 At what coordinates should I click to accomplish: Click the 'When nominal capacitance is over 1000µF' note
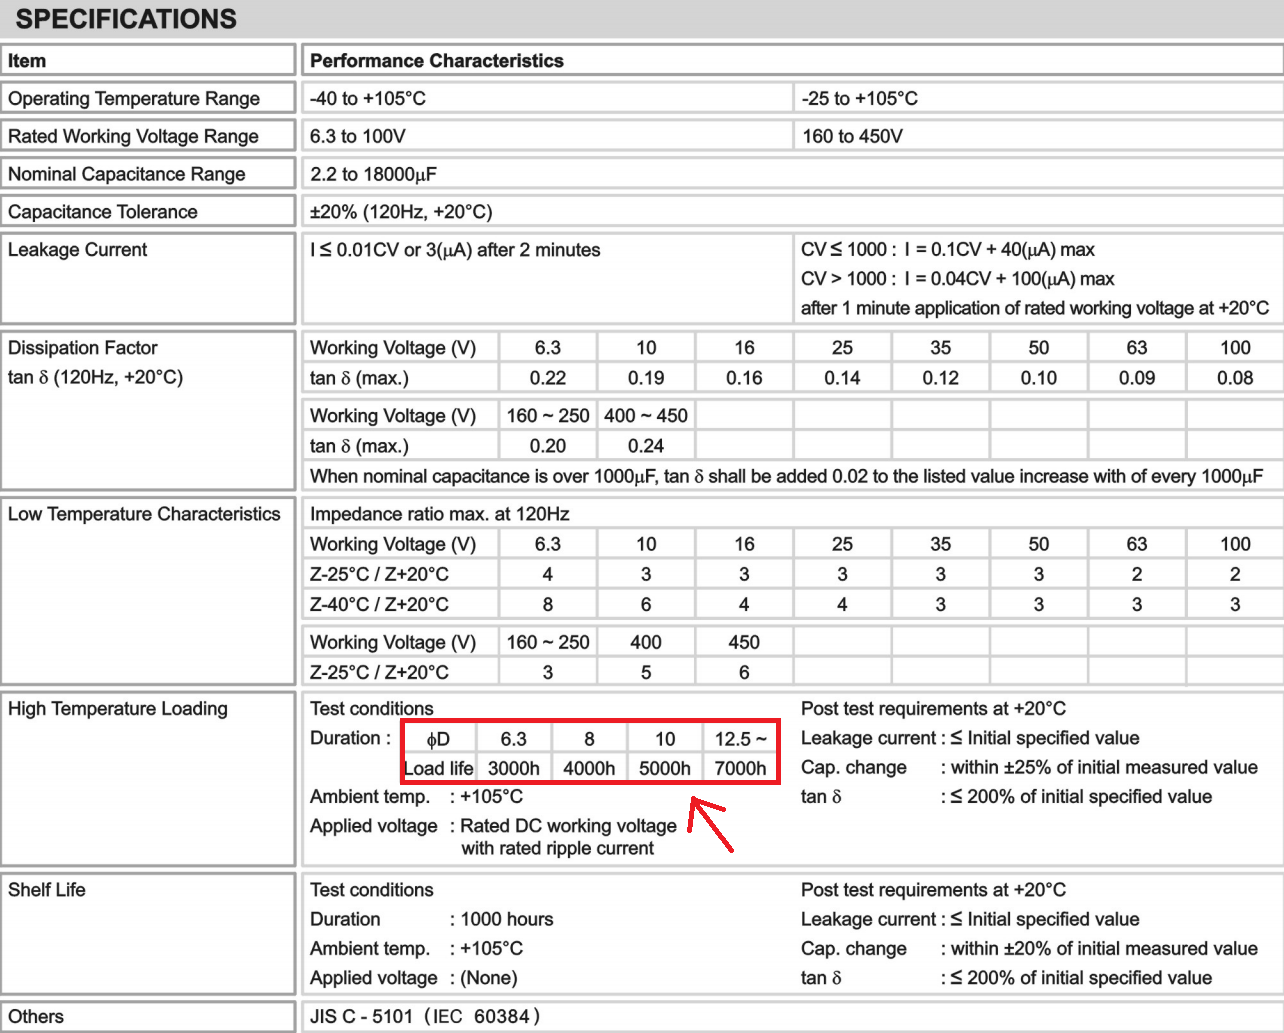(x=787, y=476)
